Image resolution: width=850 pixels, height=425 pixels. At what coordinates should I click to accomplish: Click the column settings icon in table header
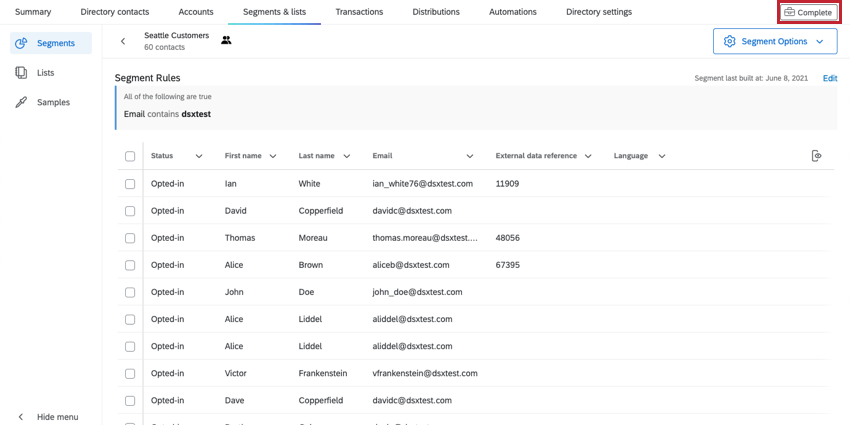tap(817, 156)
